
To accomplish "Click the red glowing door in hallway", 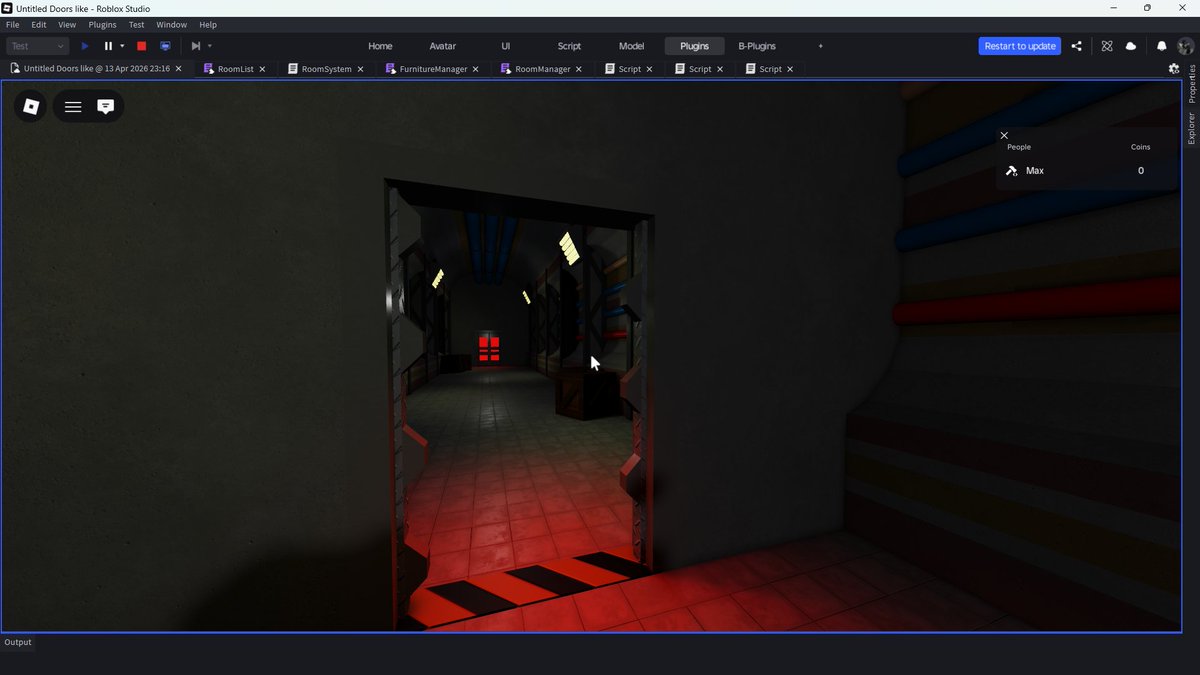I will pyautogui.click(x=489, y=347).
